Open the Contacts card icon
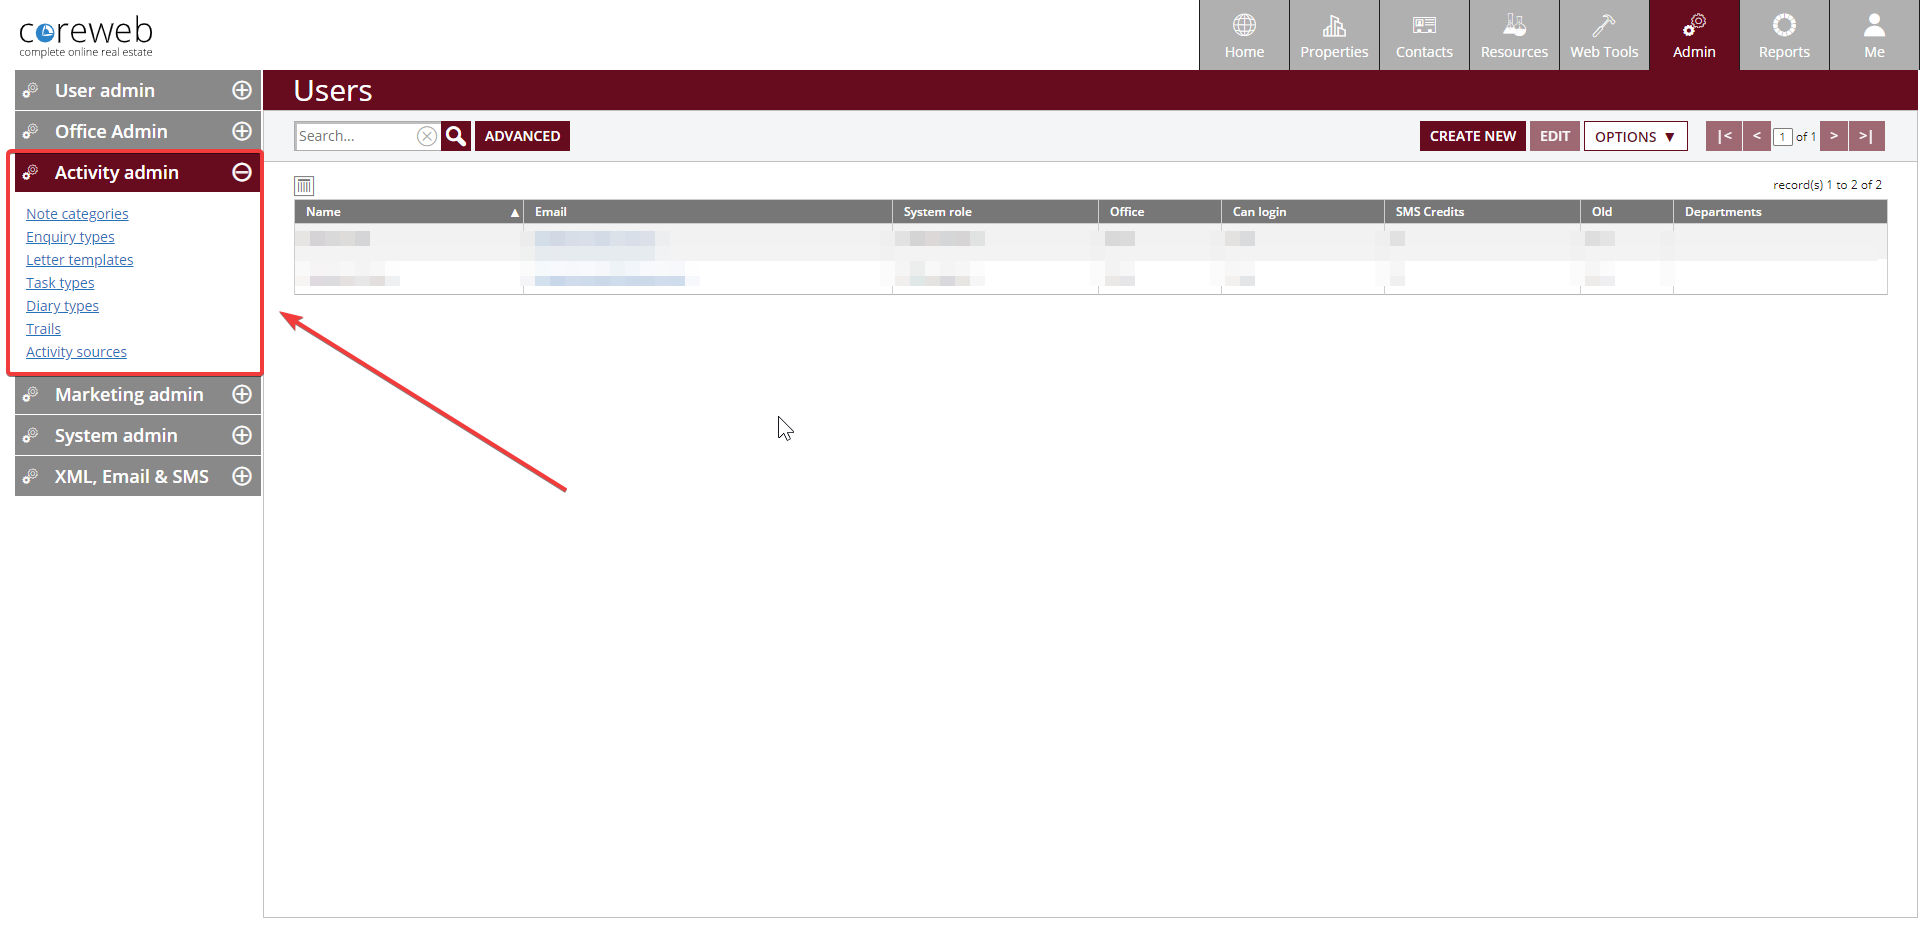Viewport: 1920px width, 937px height. 1424,25
